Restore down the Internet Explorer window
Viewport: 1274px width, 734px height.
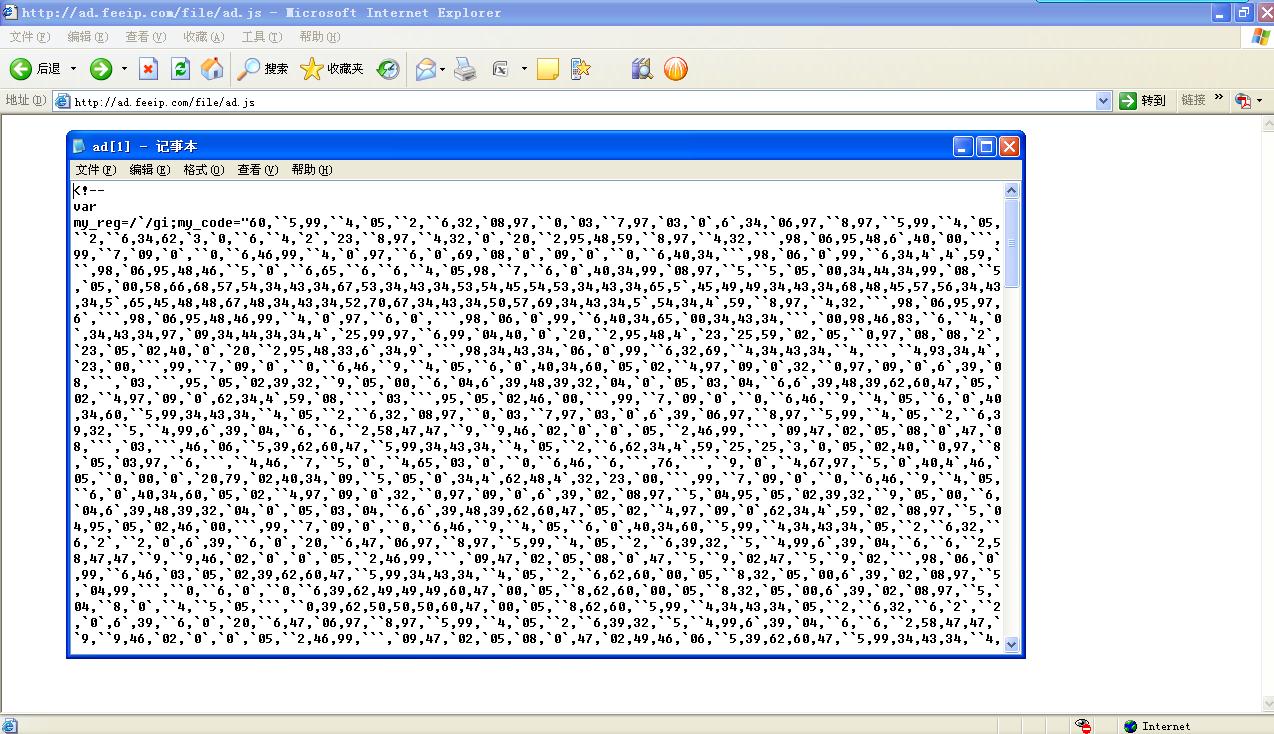click(x=1244, y=13)
